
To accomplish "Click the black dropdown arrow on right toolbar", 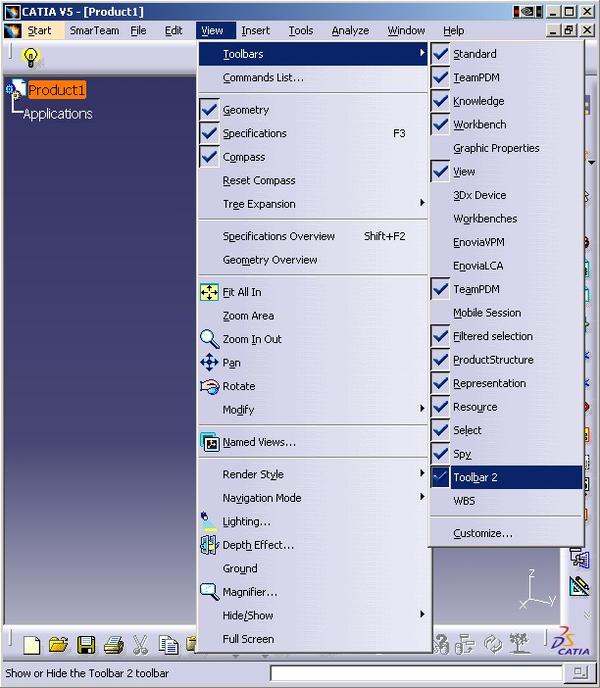I will (592, 163).
